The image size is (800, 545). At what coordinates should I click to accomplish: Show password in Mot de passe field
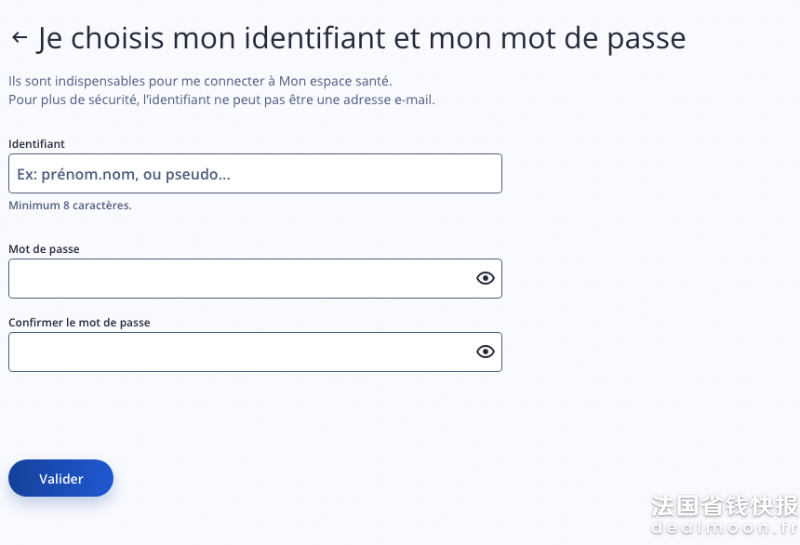(x=485, y=278)
